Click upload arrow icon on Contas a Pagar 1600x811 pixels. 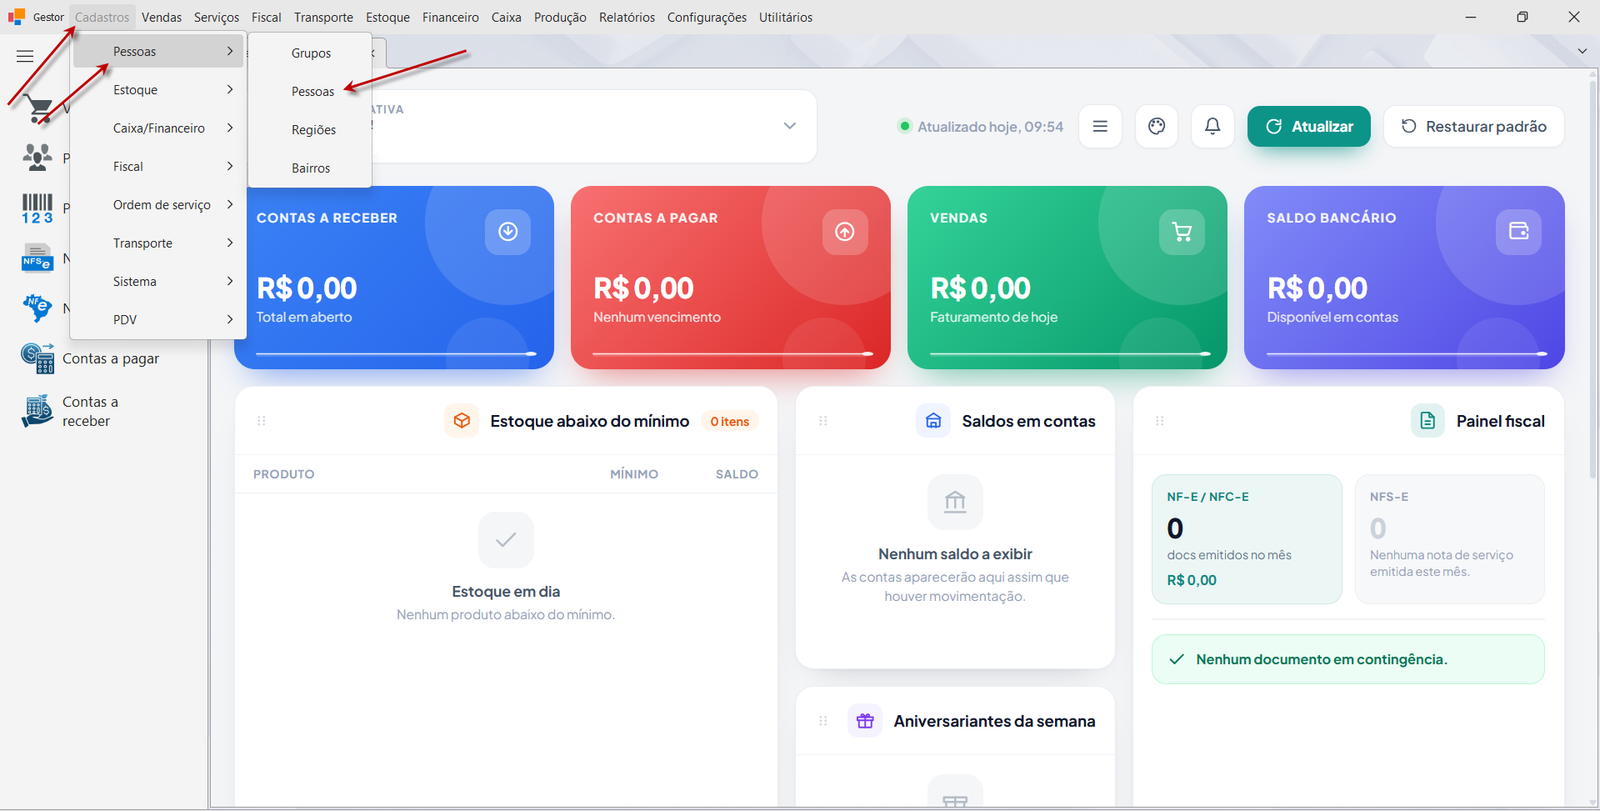[845, 232]
